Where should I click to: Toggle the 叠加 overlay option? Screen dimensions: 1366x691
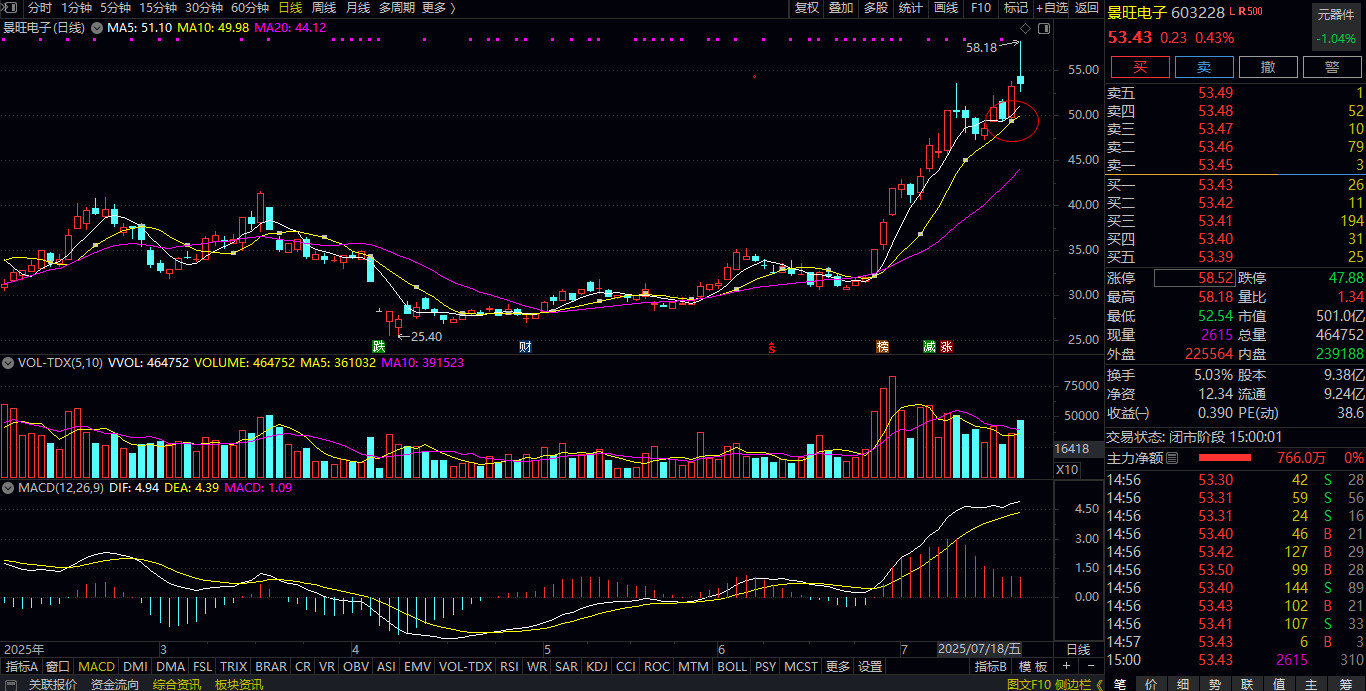[841, 8]
